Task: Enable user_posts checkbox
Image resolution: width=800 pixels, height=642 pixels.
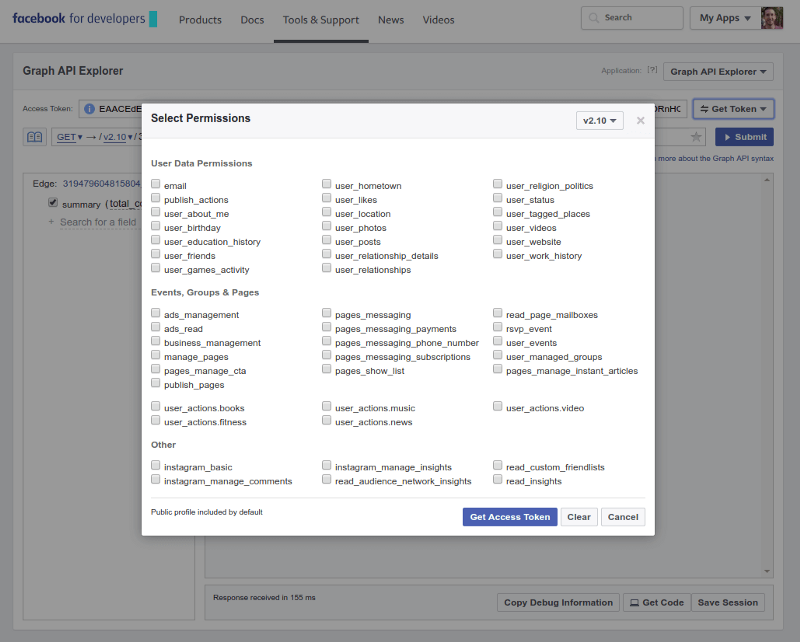Action: (327, 240)
